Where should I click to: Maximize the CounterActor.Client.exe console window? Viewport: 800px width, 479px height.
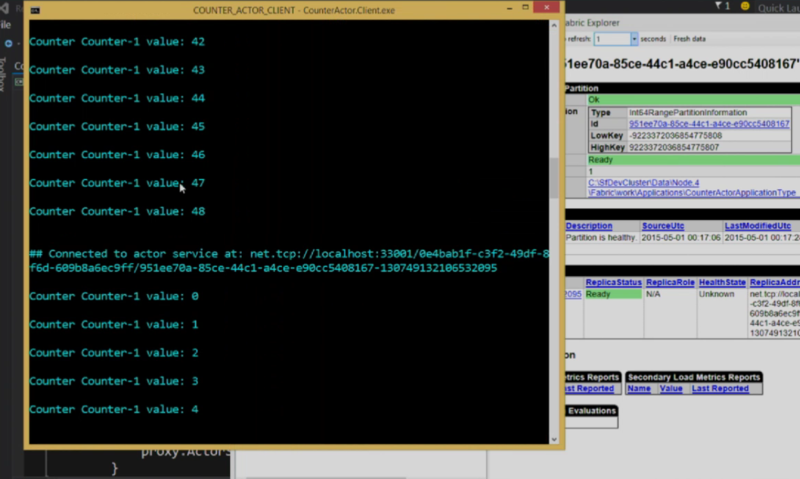(525, 8)
